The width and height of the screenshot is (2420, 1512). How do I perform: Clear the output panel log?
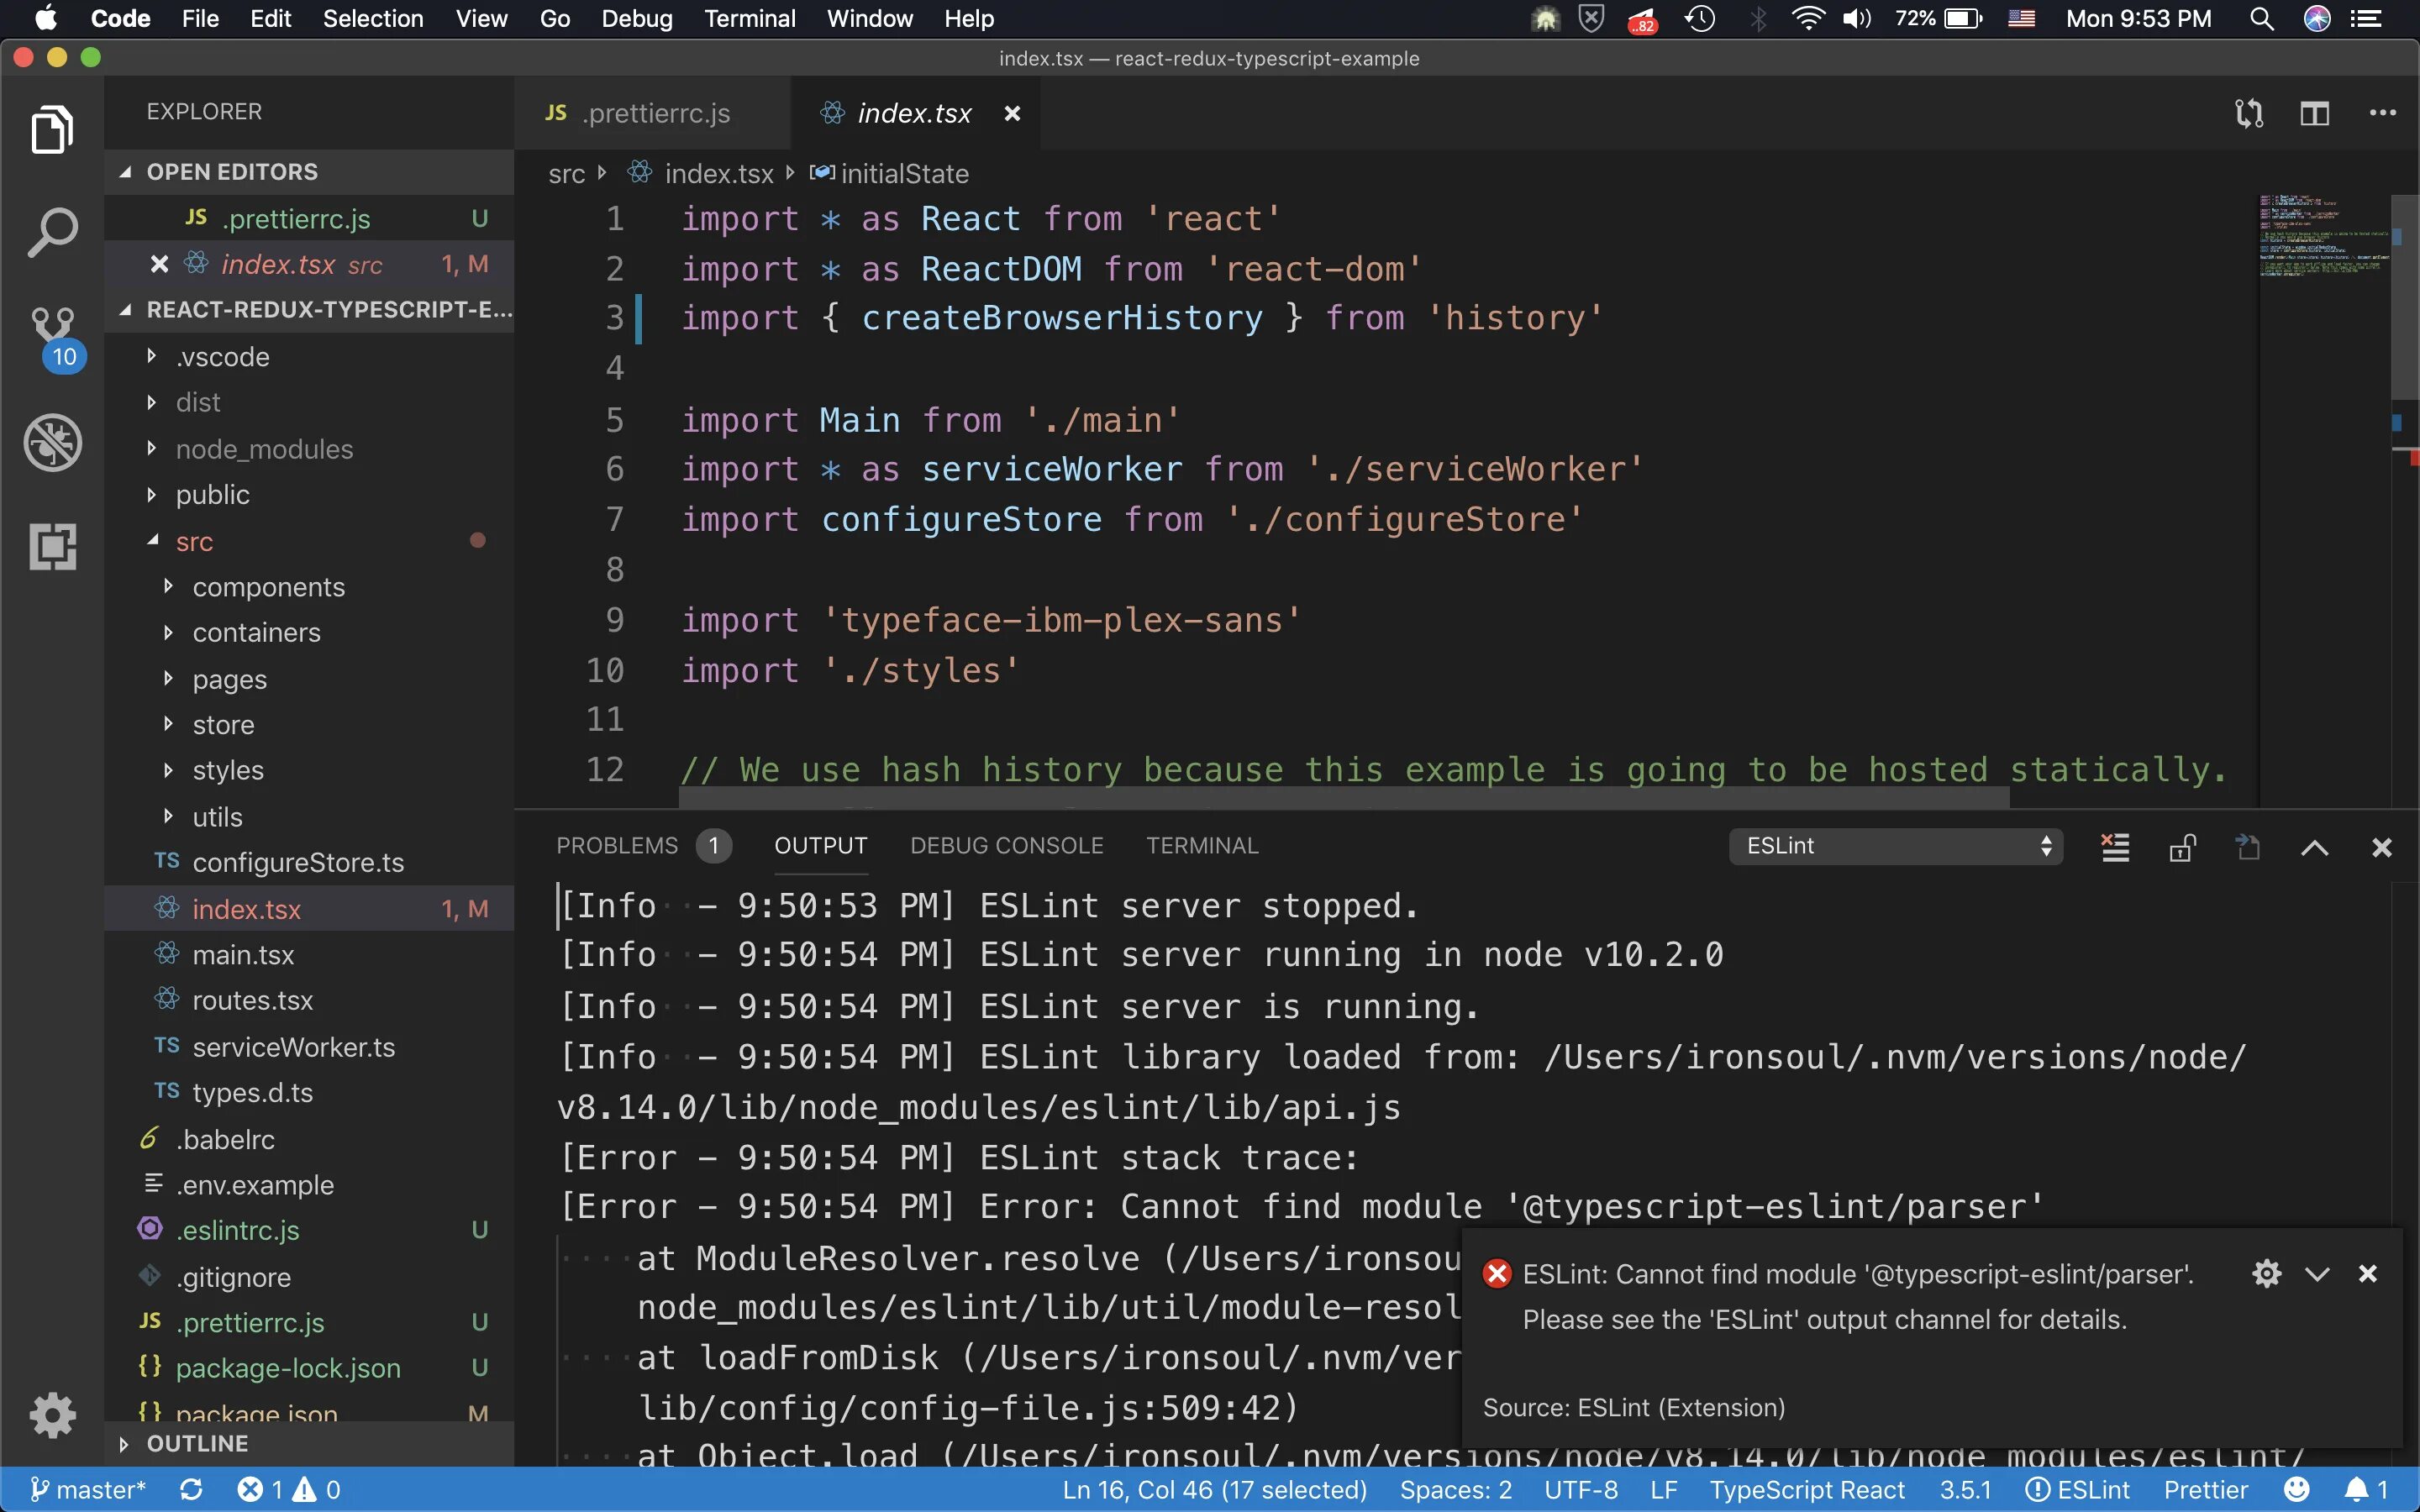click(x=2115, y=847)
